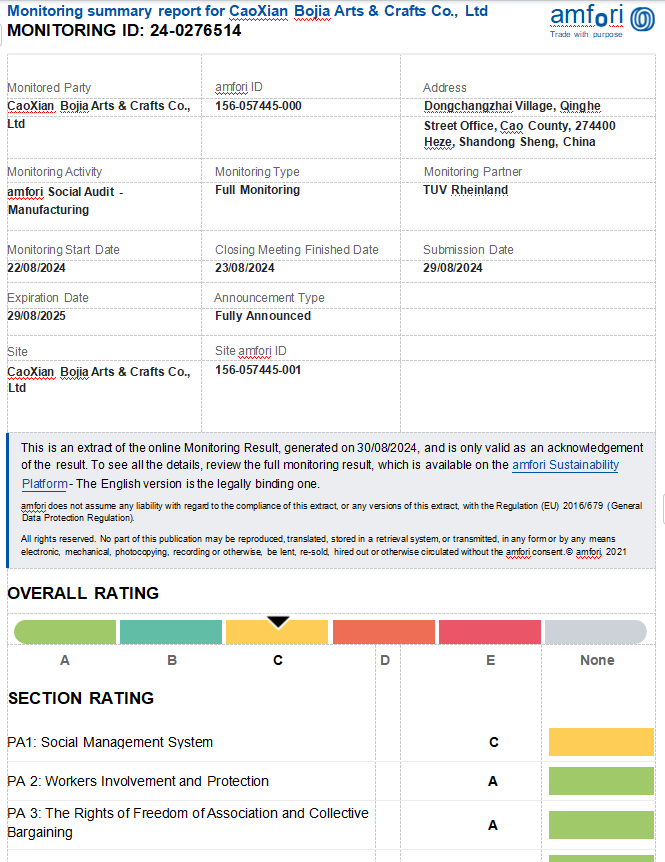Click the Site amfori ID value 156-057445-001
665x862 pixels.
258,370
